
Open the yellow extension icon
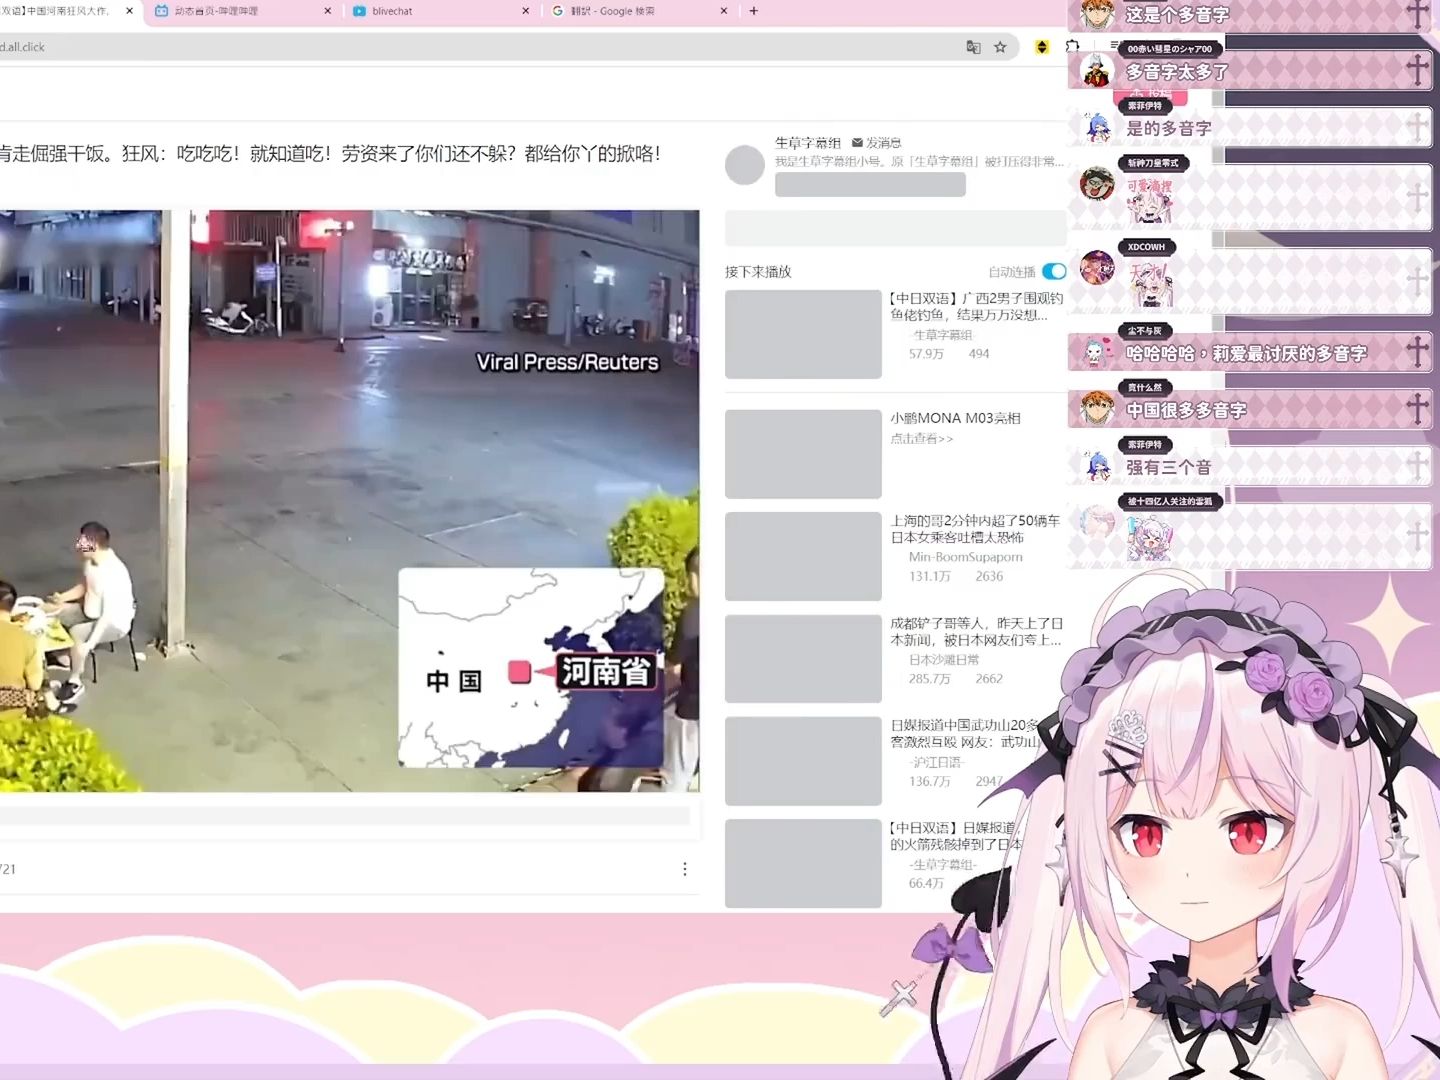click(x=1042, y=47)
